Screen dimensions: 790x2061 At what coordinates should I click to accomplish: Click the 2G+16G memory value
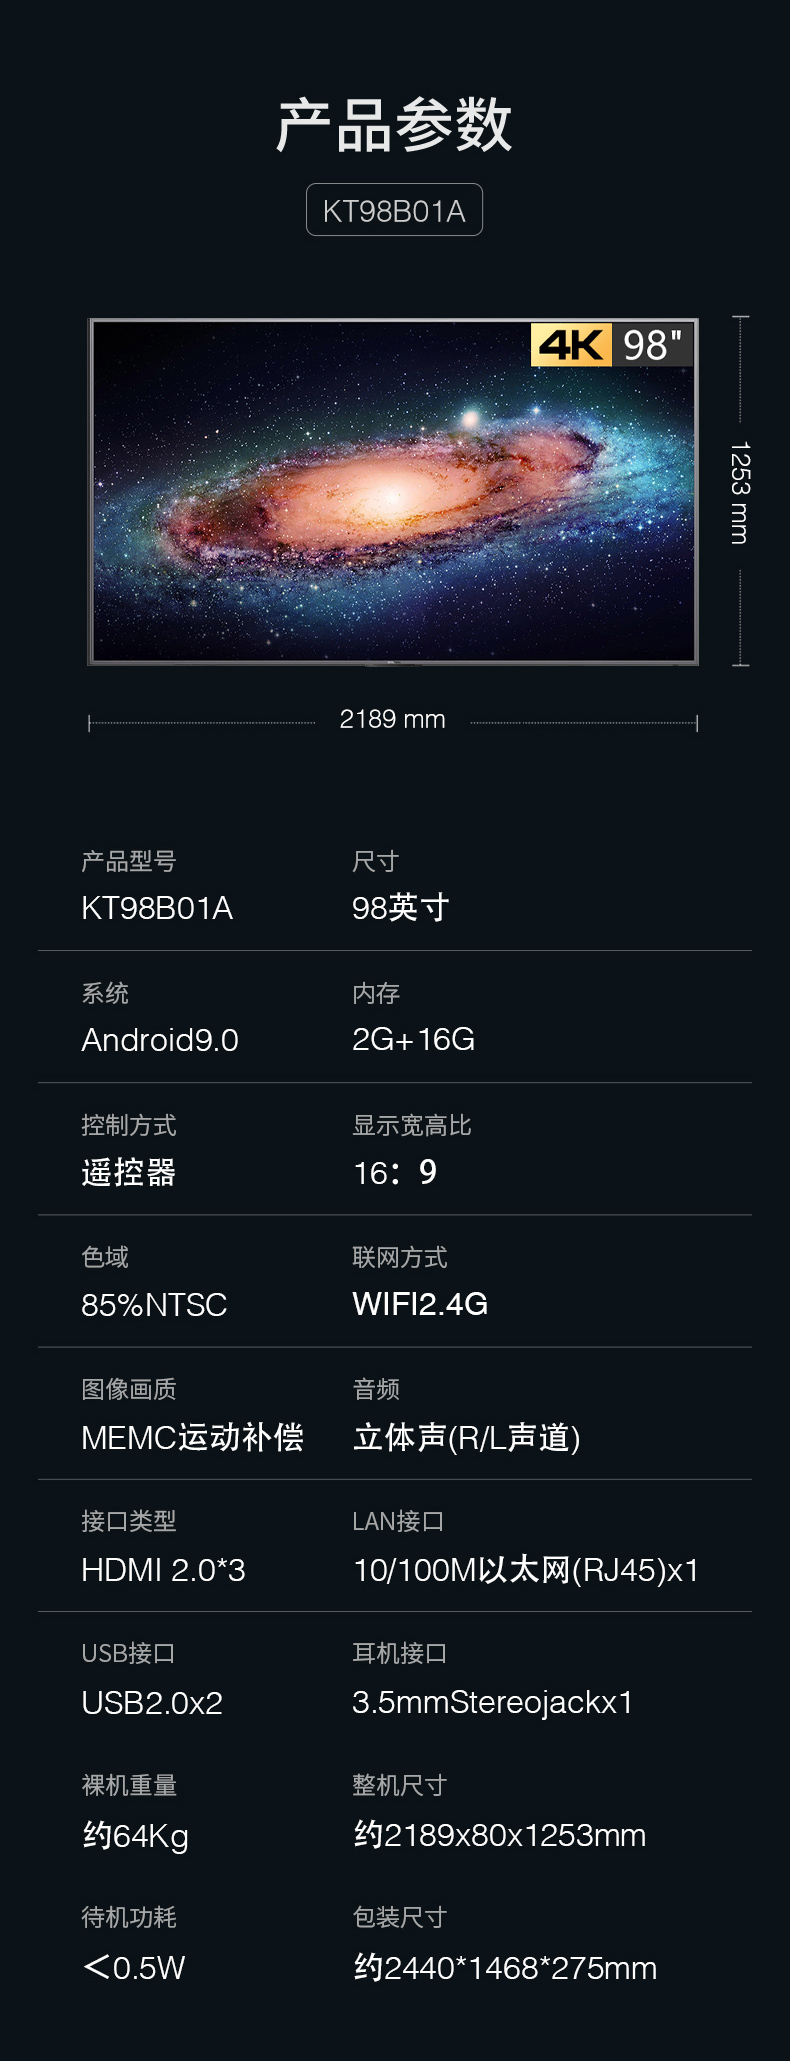(413, 1040)
